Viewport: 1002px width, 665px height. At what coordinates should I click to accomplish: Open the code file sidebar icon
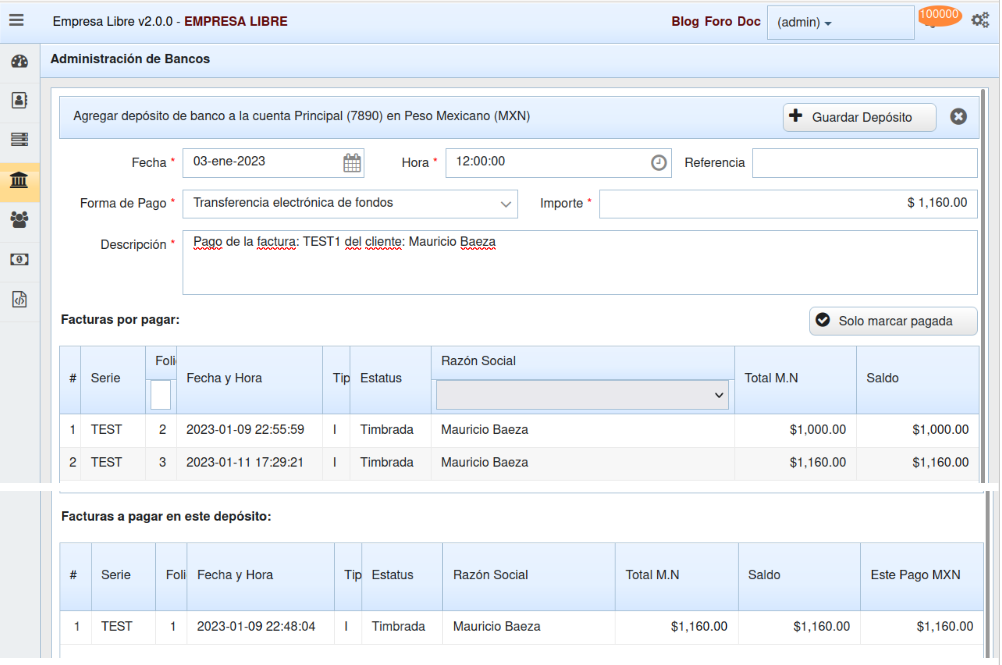pos(19,299)
